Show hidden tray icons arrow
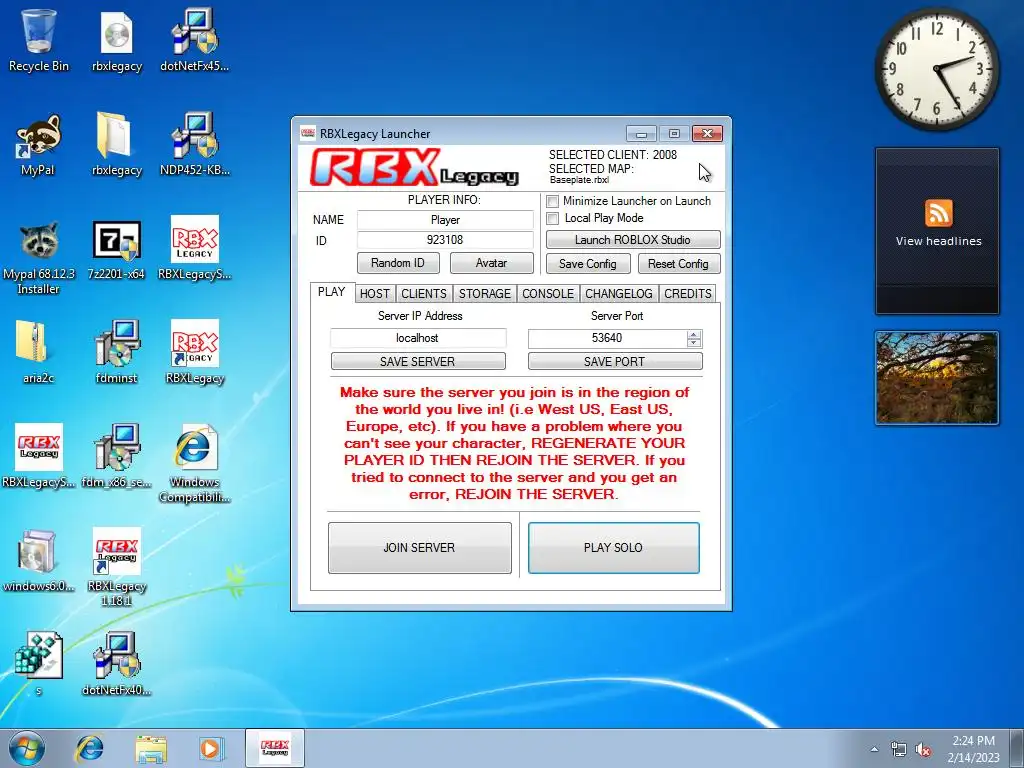 point(874,749)
